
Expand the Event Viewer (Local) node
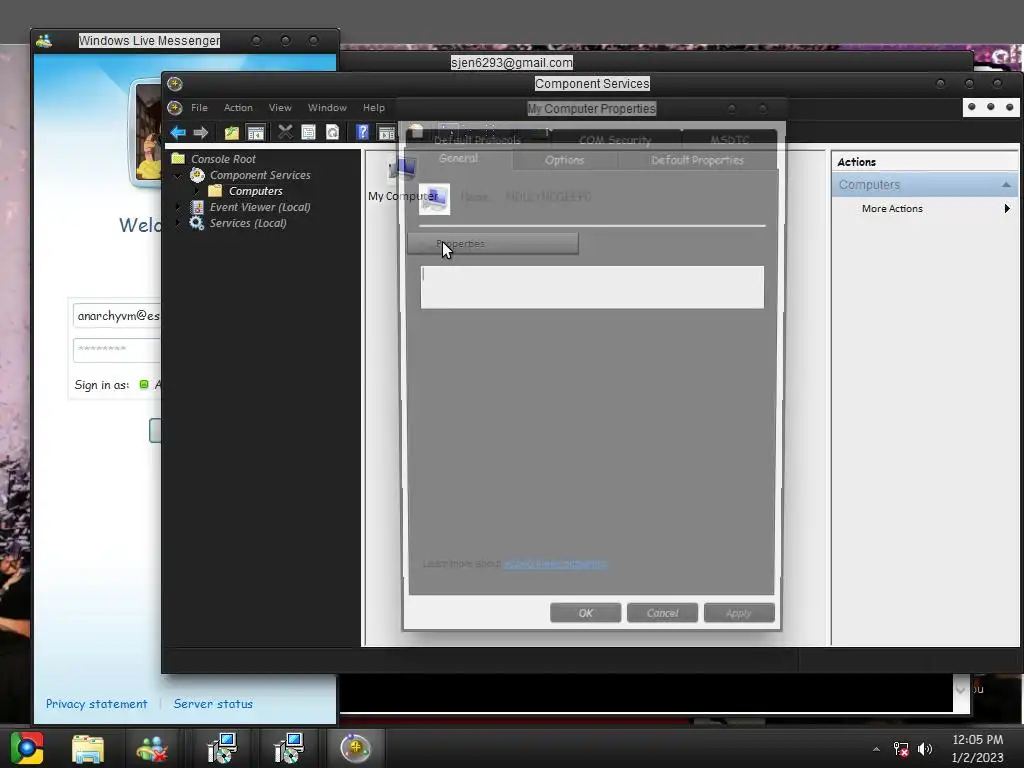tap(178, 206)
